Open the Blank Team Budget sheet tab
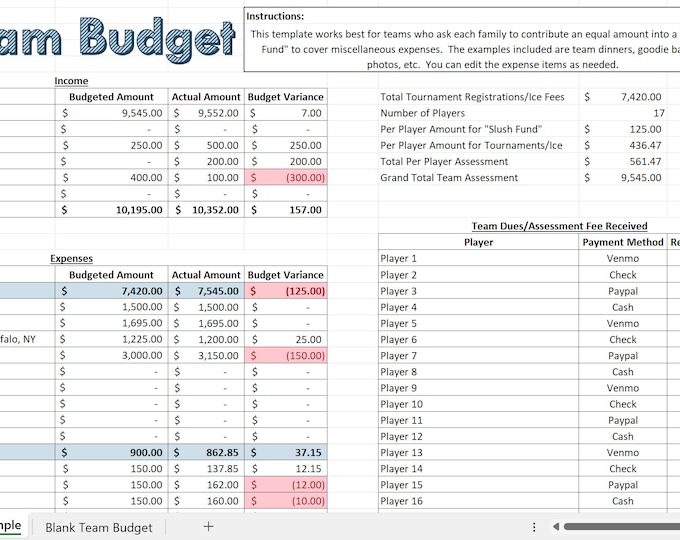Viewport: 680px width, 540px height. (99, 527)
